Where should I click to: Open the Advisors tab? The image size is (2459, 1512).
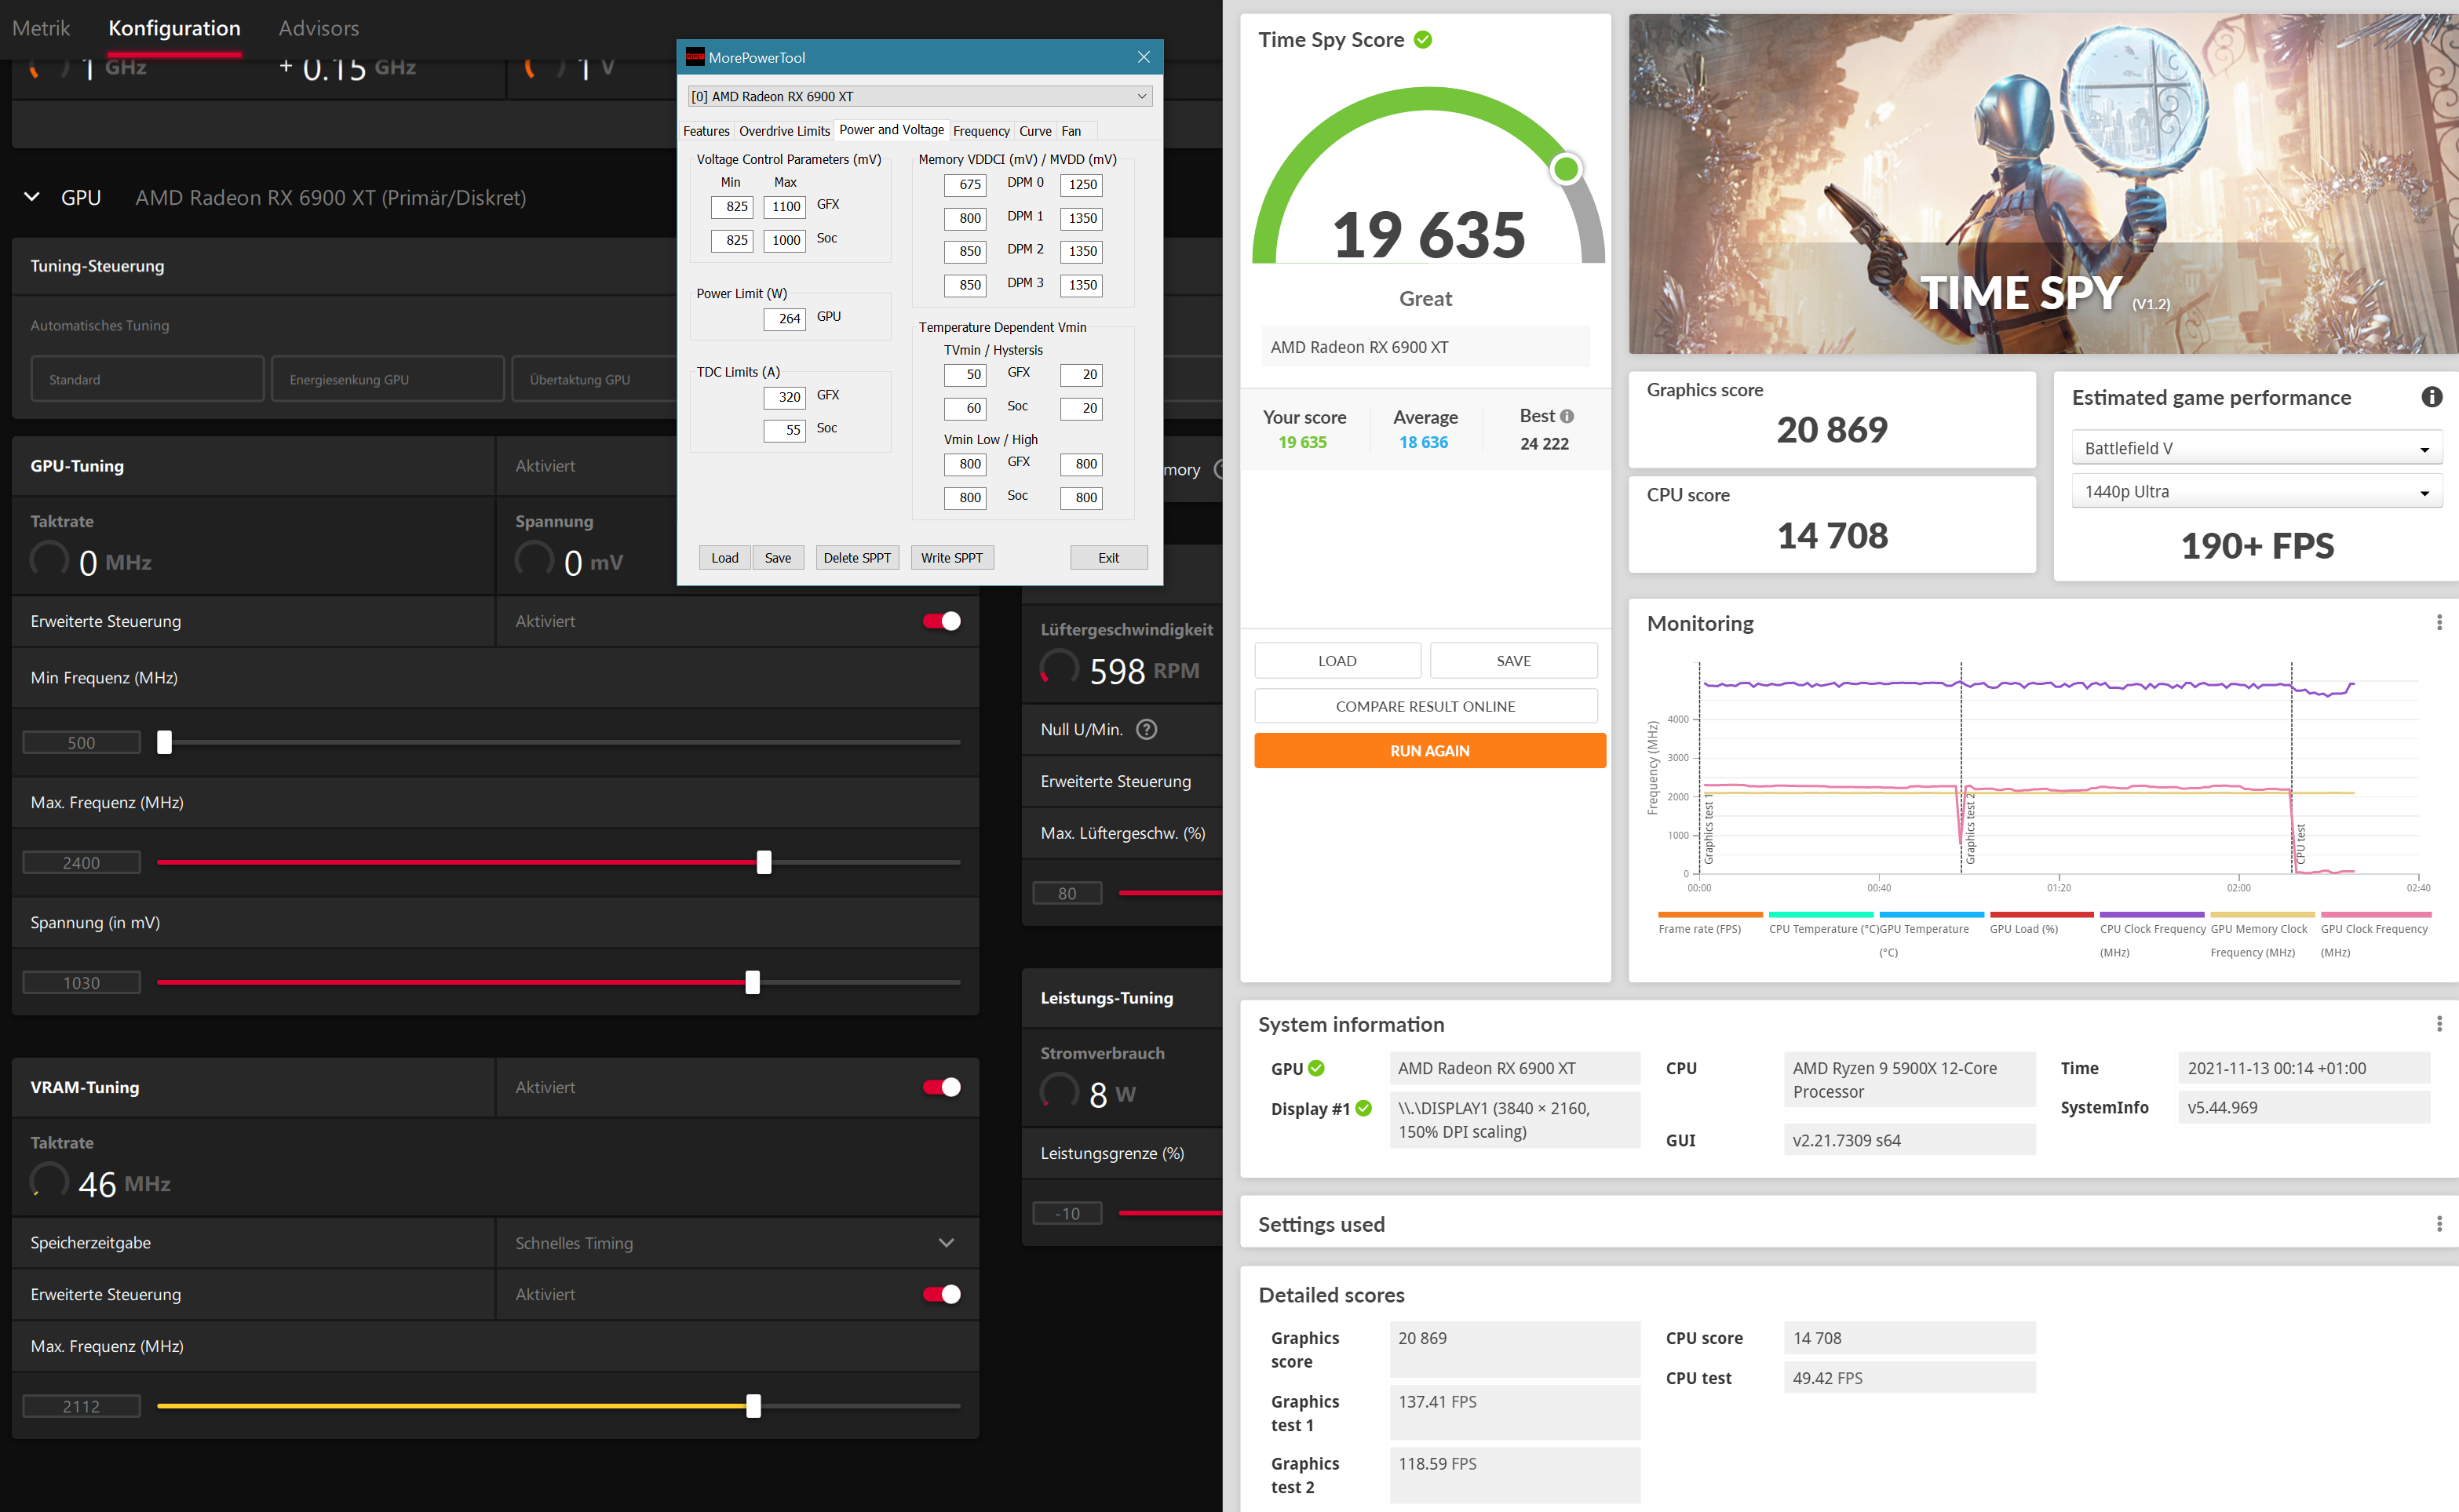[x=318, y=28]
